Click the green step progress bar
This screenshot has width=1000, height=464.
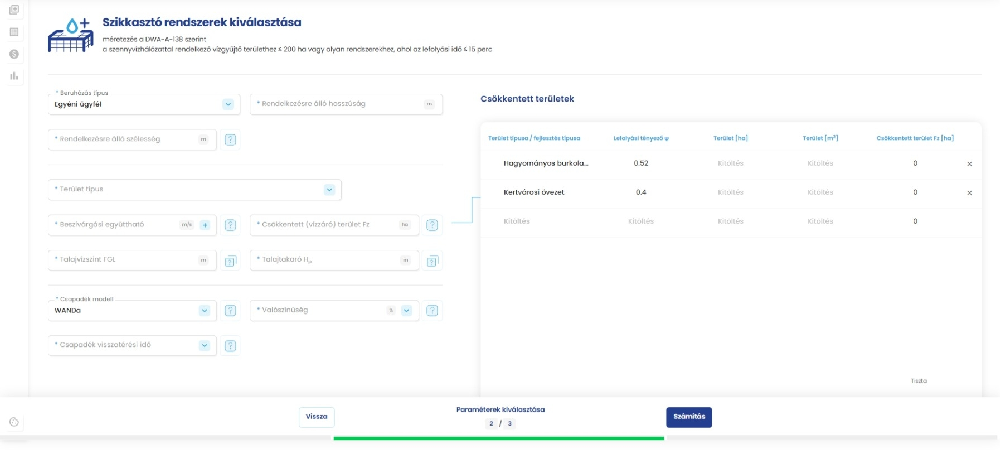(x=499, y=439)
